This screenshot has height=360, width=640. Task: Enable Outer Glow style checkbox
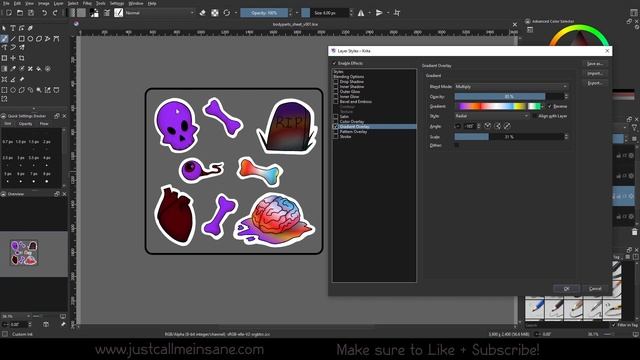tap(336, 92)
